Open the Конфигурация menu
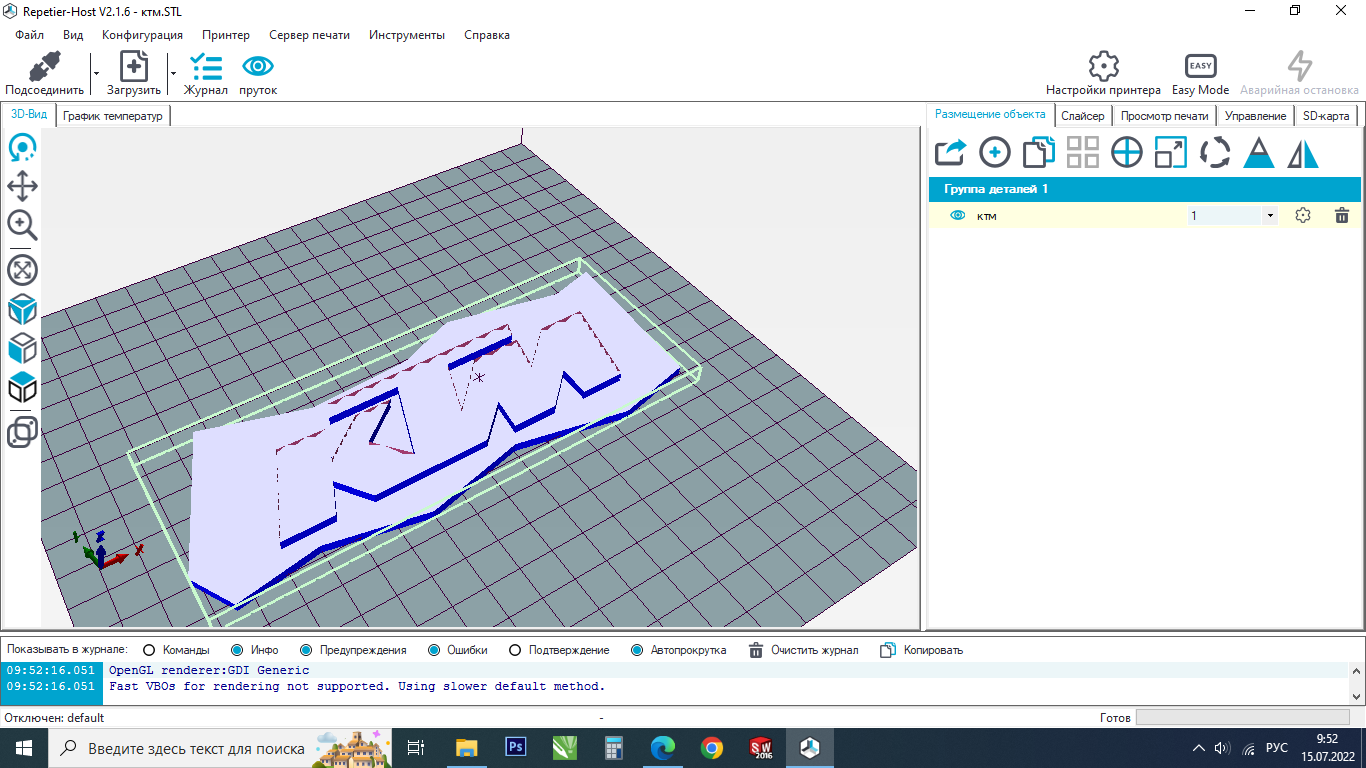 tap(142, 35)
